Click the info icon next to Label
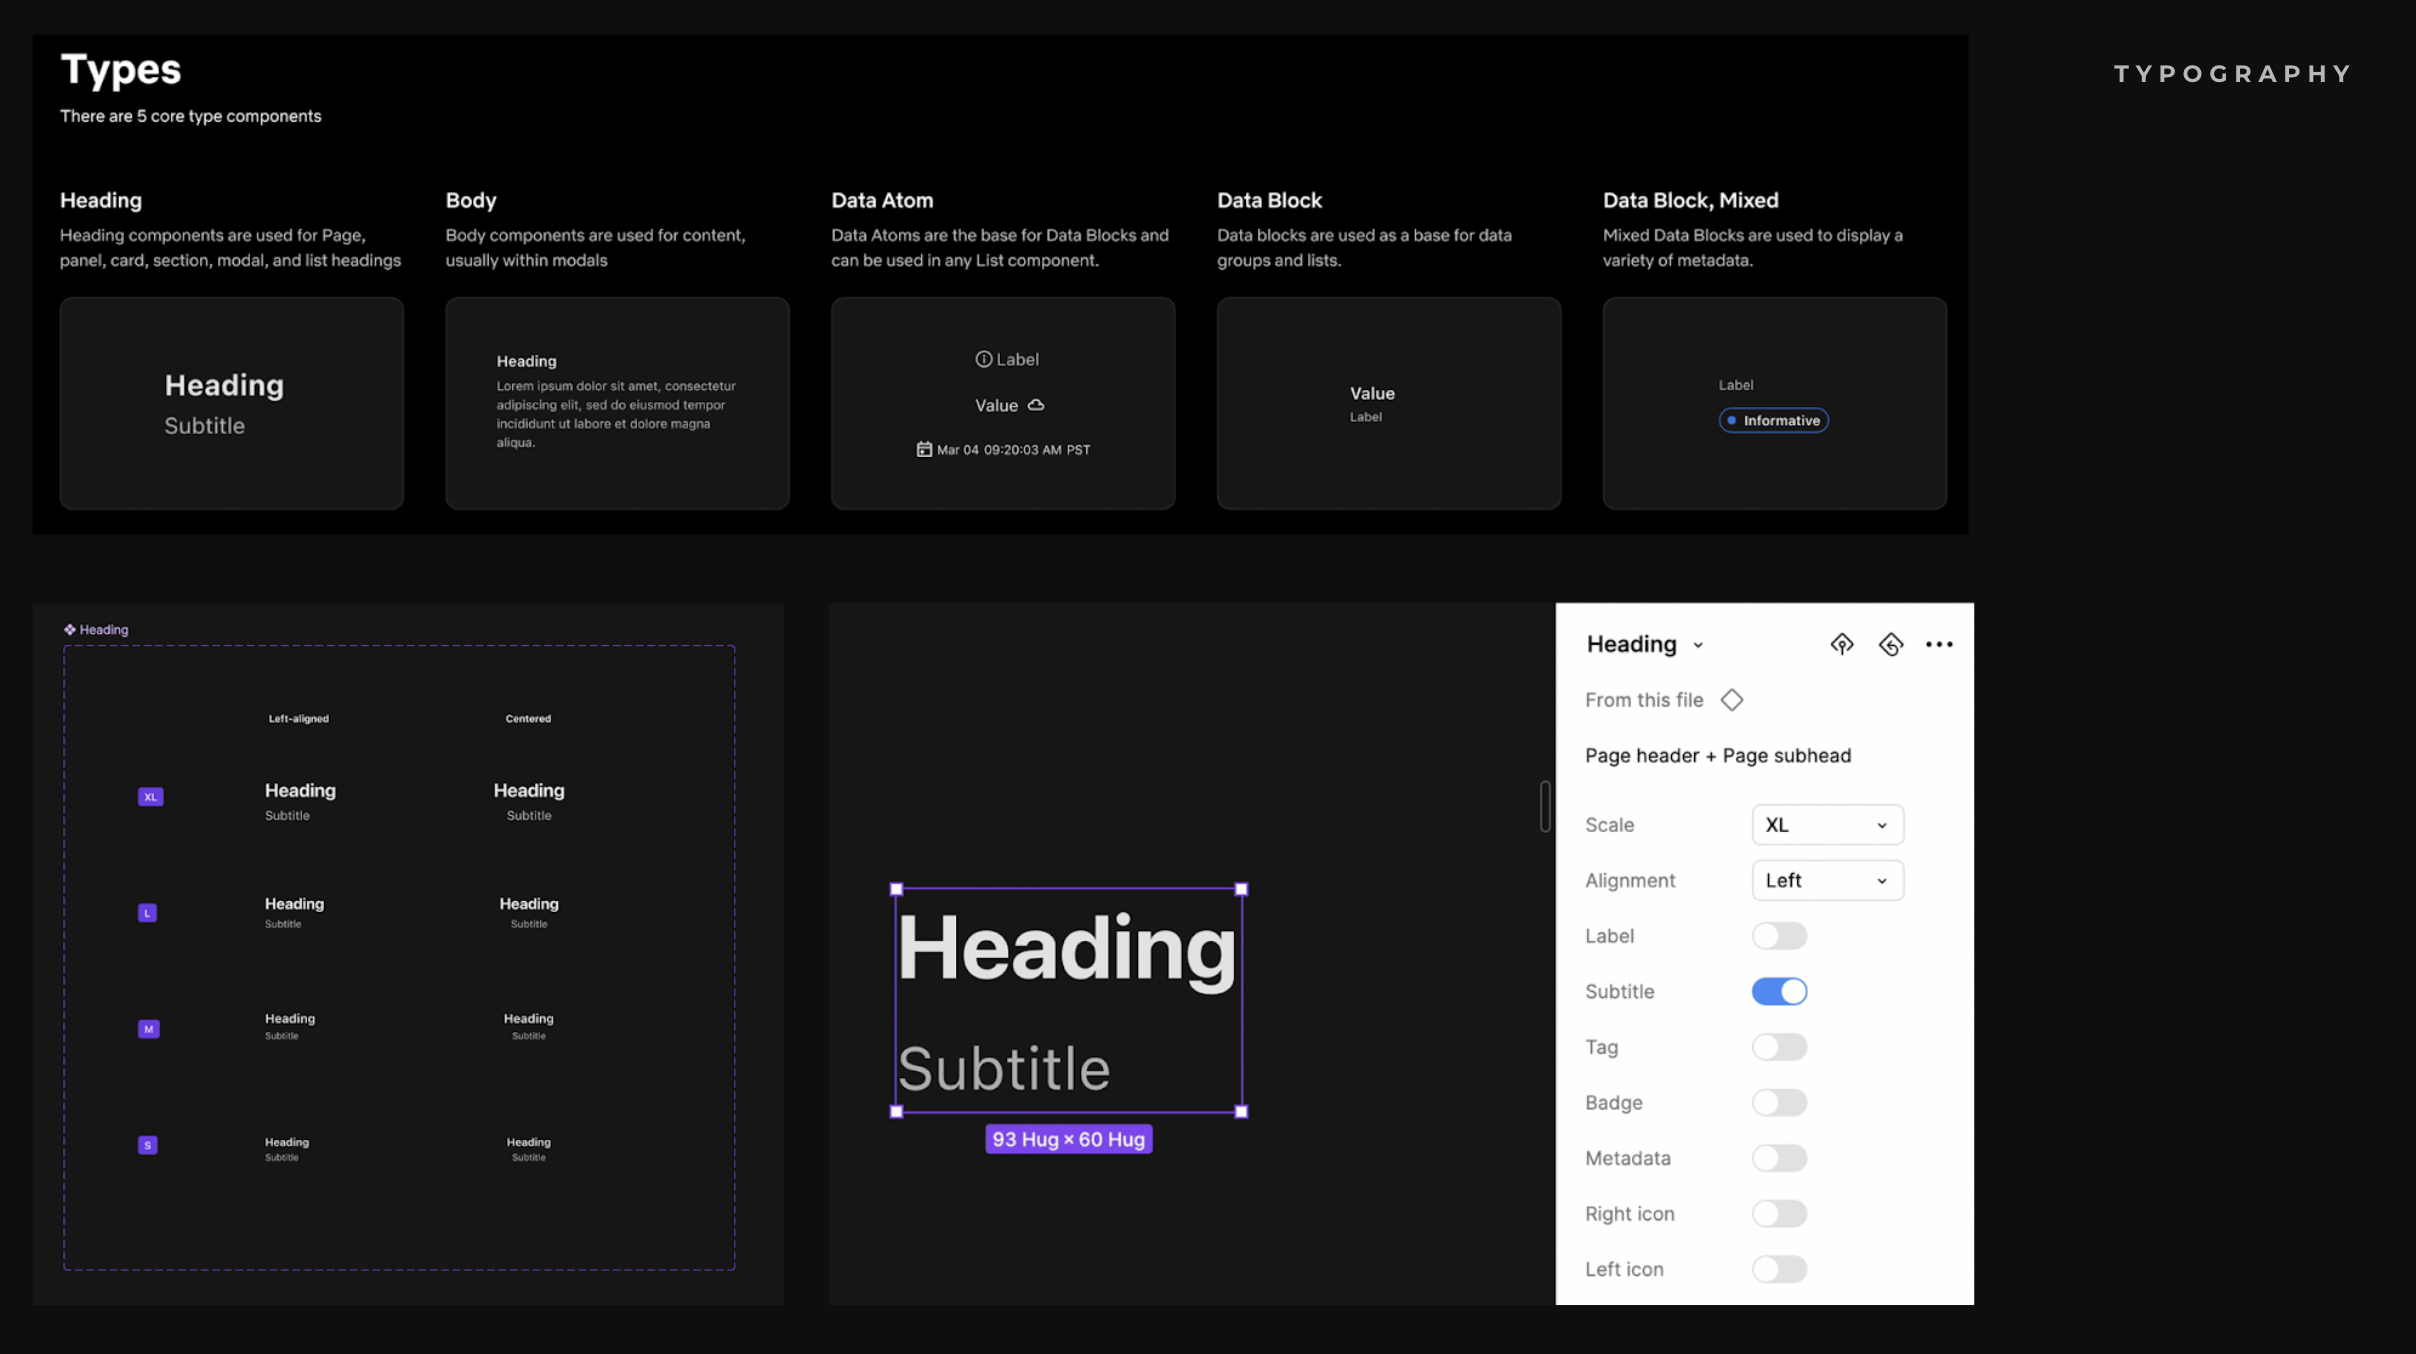 point(983,359)
